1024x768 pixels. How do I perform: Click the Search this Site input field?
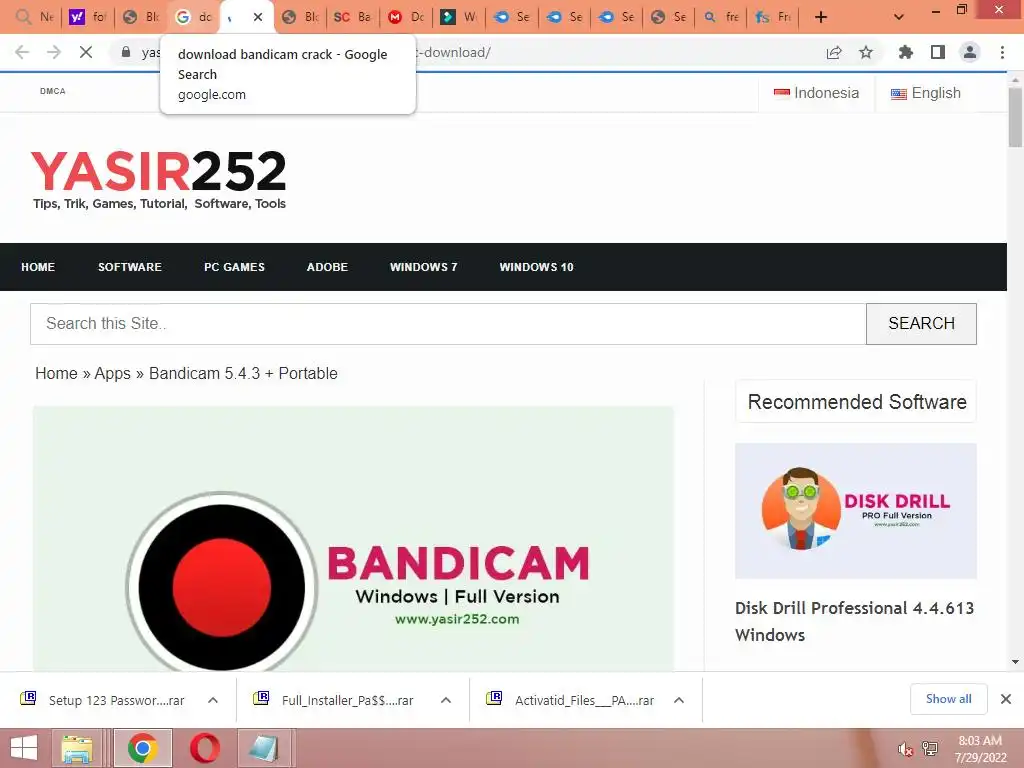(448, 324)
